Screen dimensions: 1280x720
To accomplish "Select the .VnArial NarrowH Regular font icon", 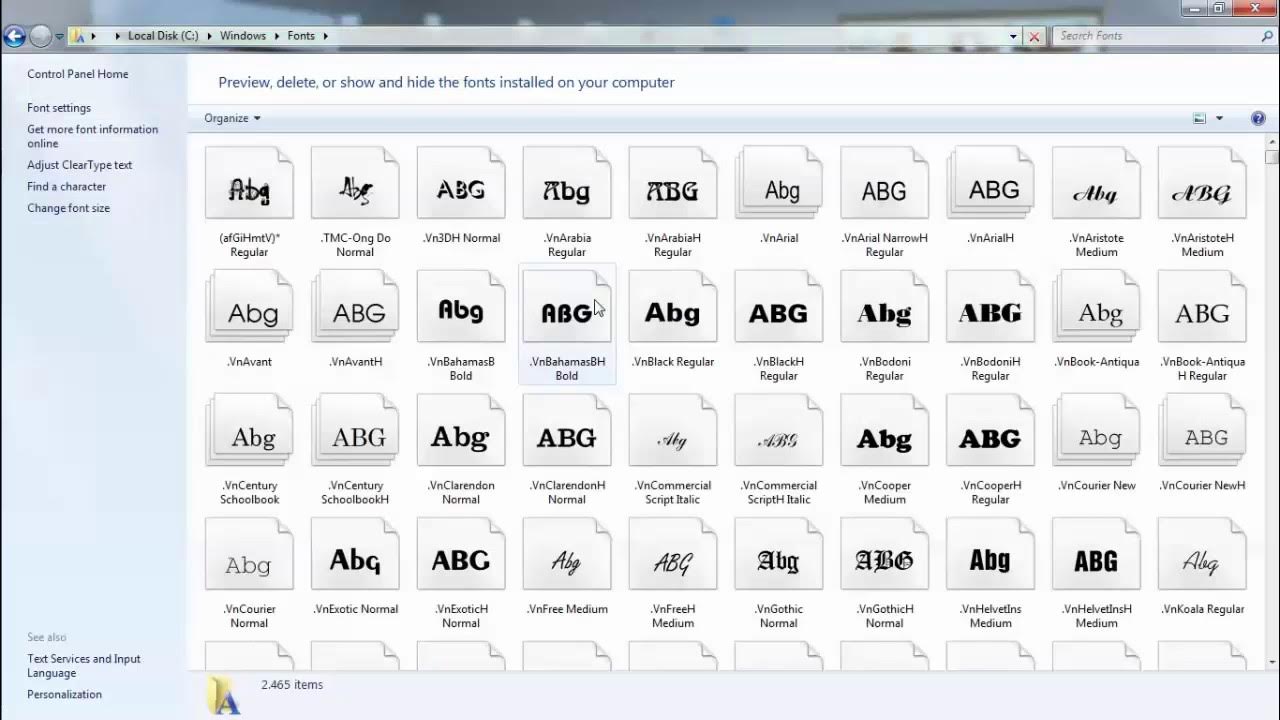I will [x=885, y=183].
